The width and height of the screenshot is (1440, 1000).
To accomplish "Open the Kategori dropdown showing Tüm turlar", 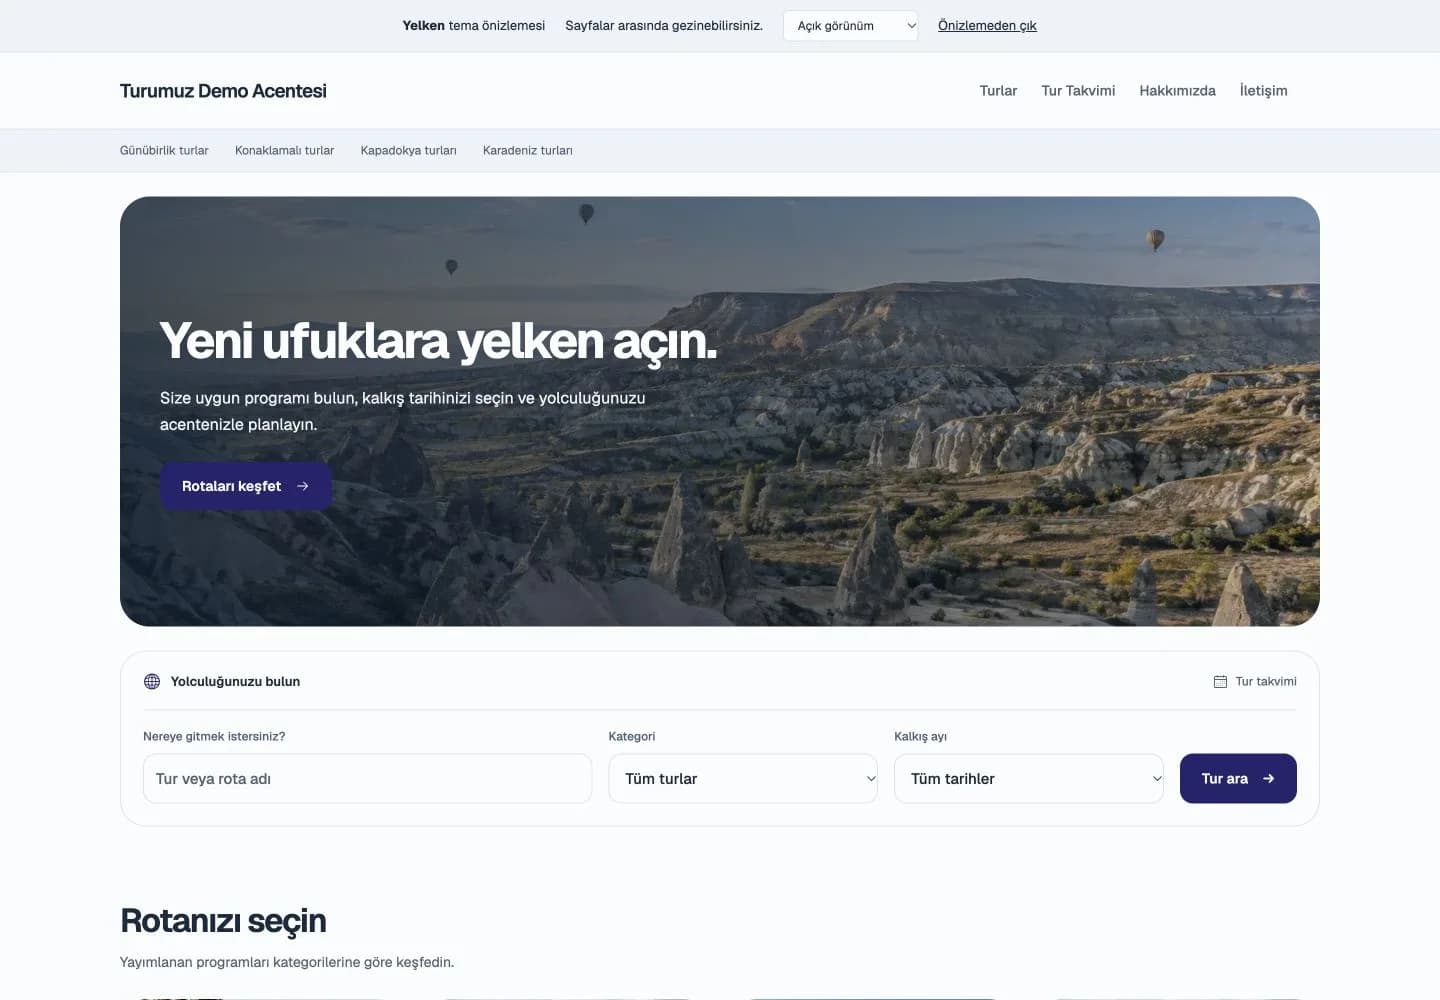I will [743, 778].
